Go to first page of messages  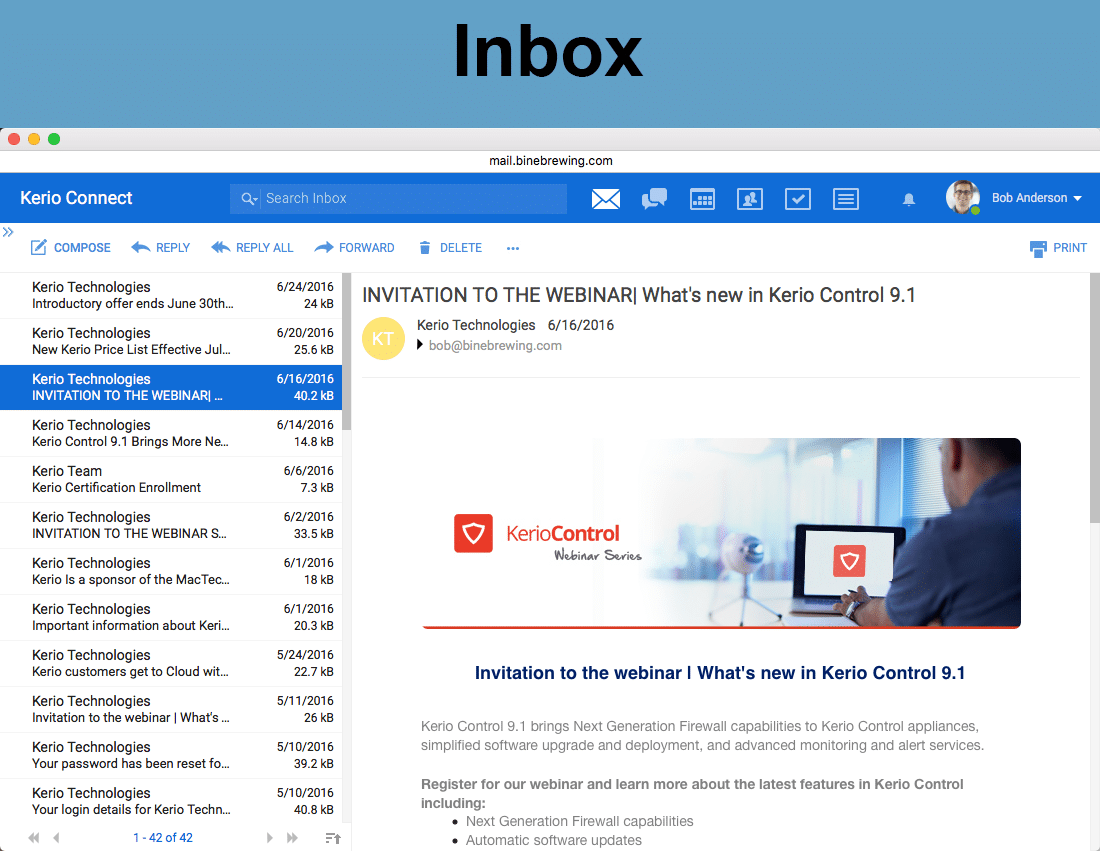click(34, 838)
